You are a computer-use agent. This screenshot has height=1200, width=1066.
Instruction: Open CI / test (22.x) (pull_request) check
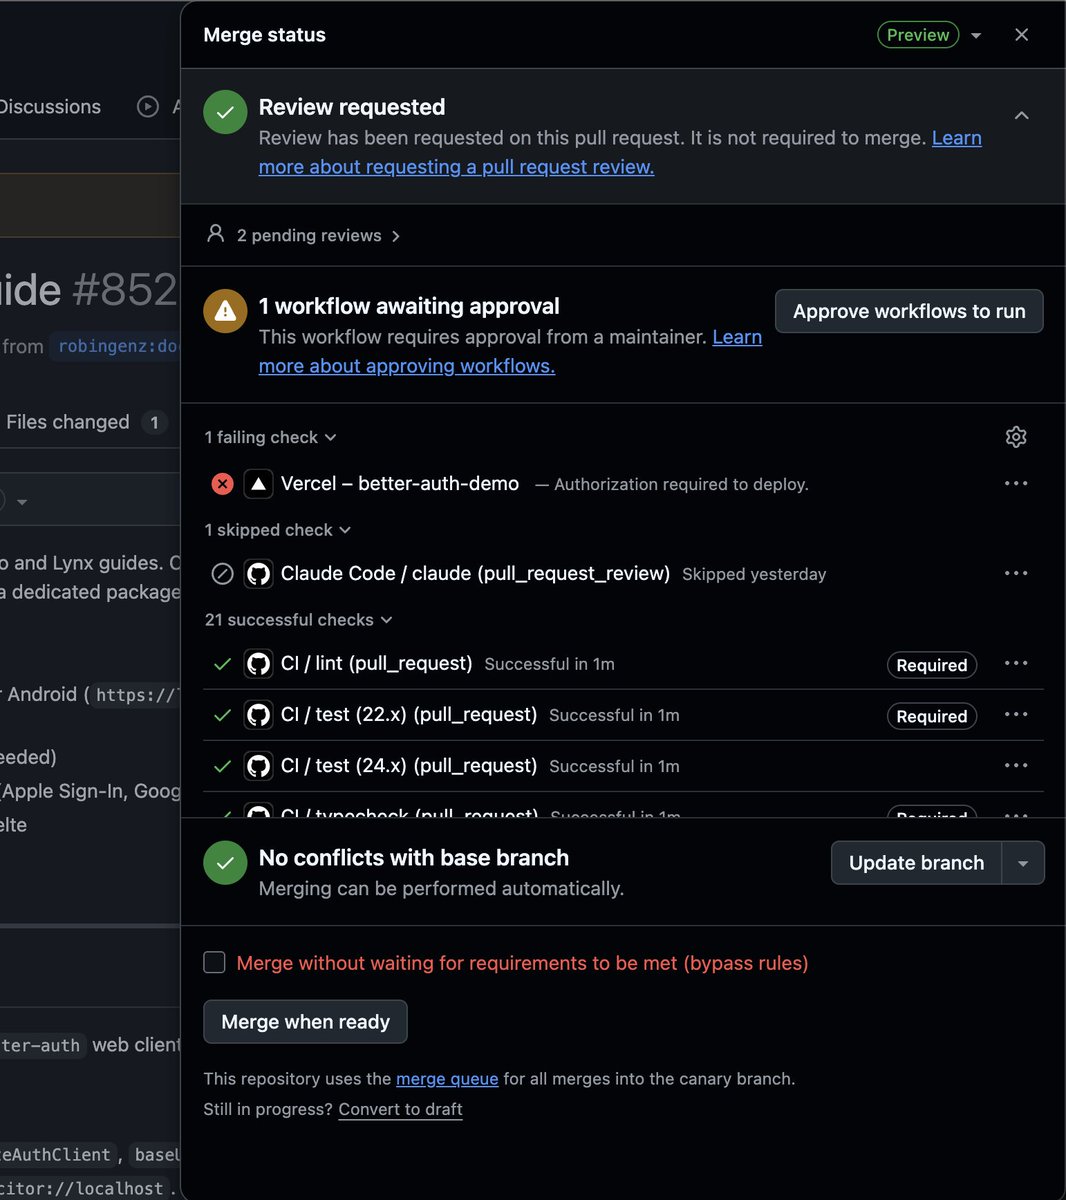pos(409,714)
